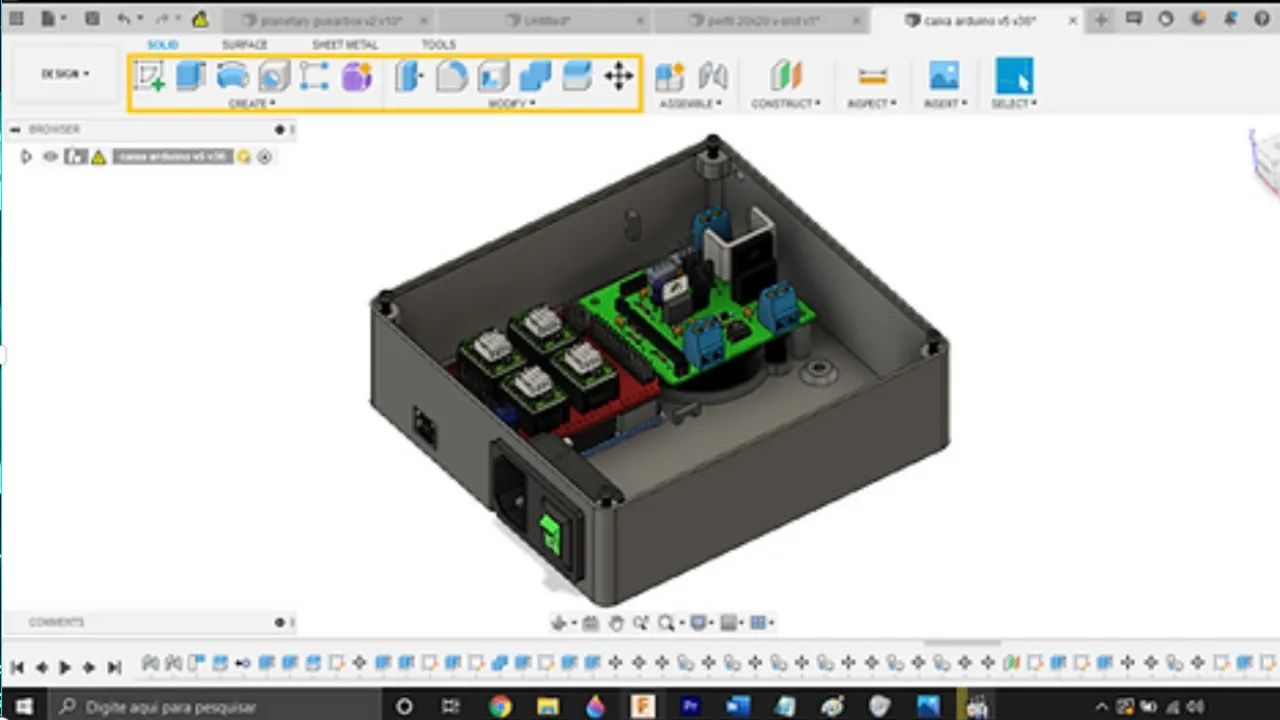Viewport: 1280px width, 720px height.
Task: Select the Revolve tool
Action: tap(232, 77)
